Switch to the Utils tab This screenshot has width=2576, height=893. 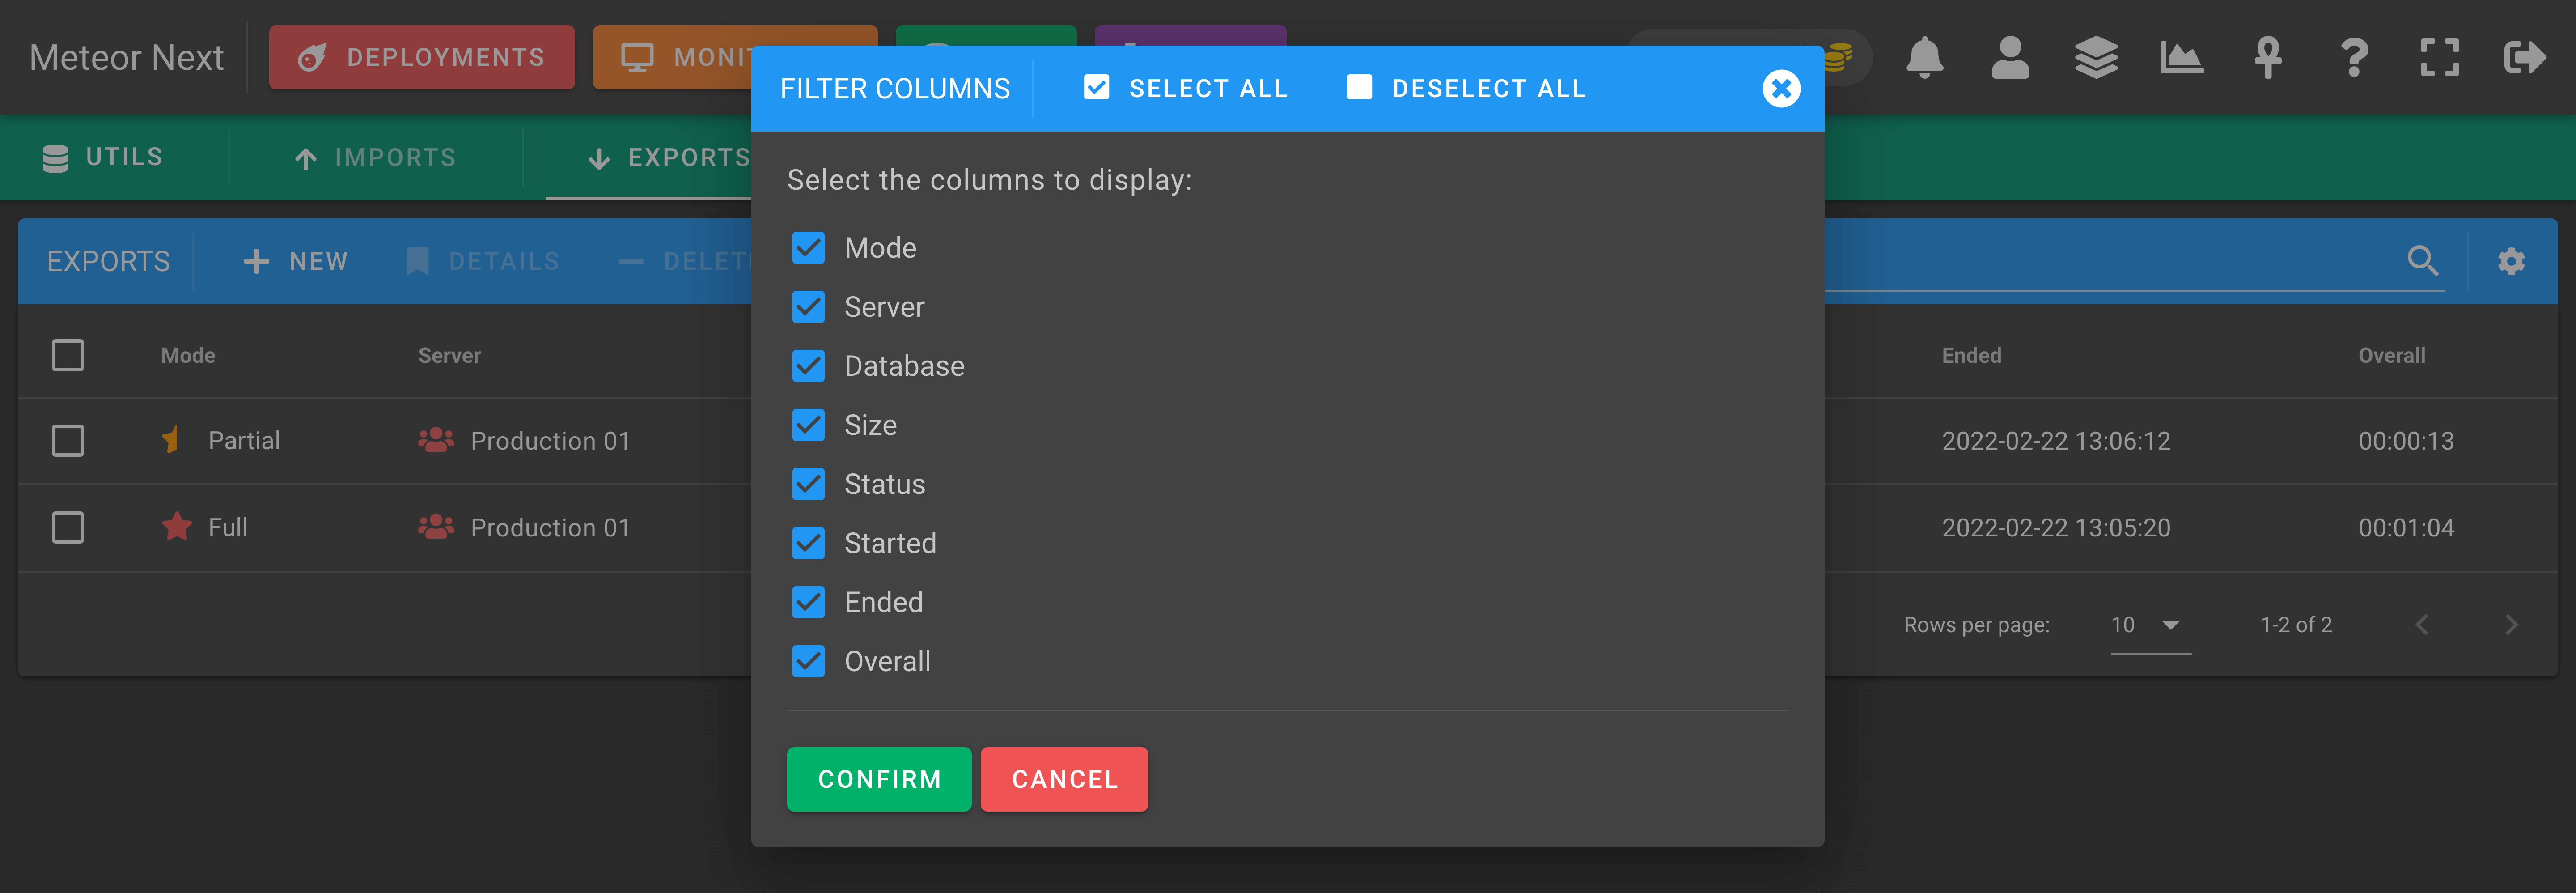click(x=103, y=157)
